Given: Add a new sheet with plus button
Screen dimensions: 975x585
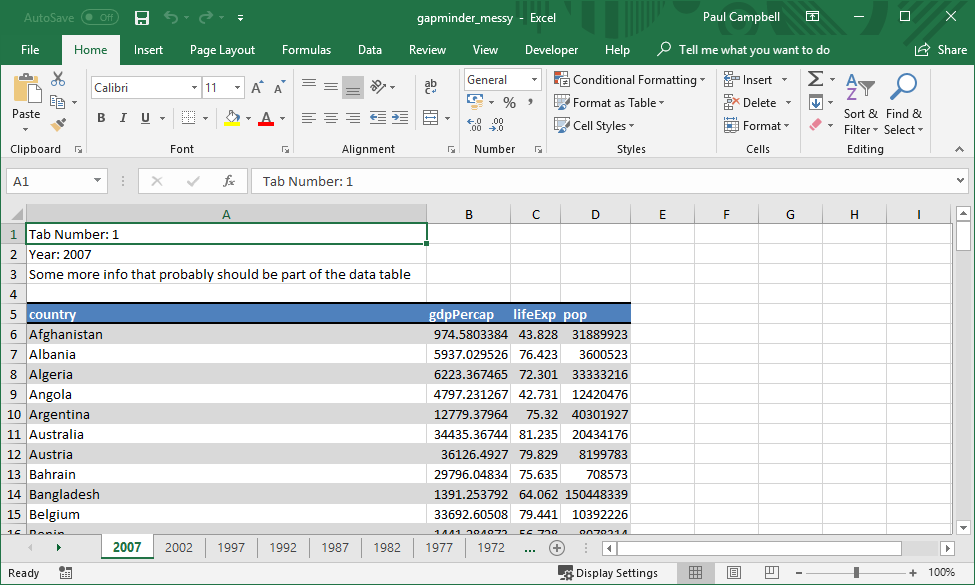Looking at the screenshot, I should pos(557,548).
